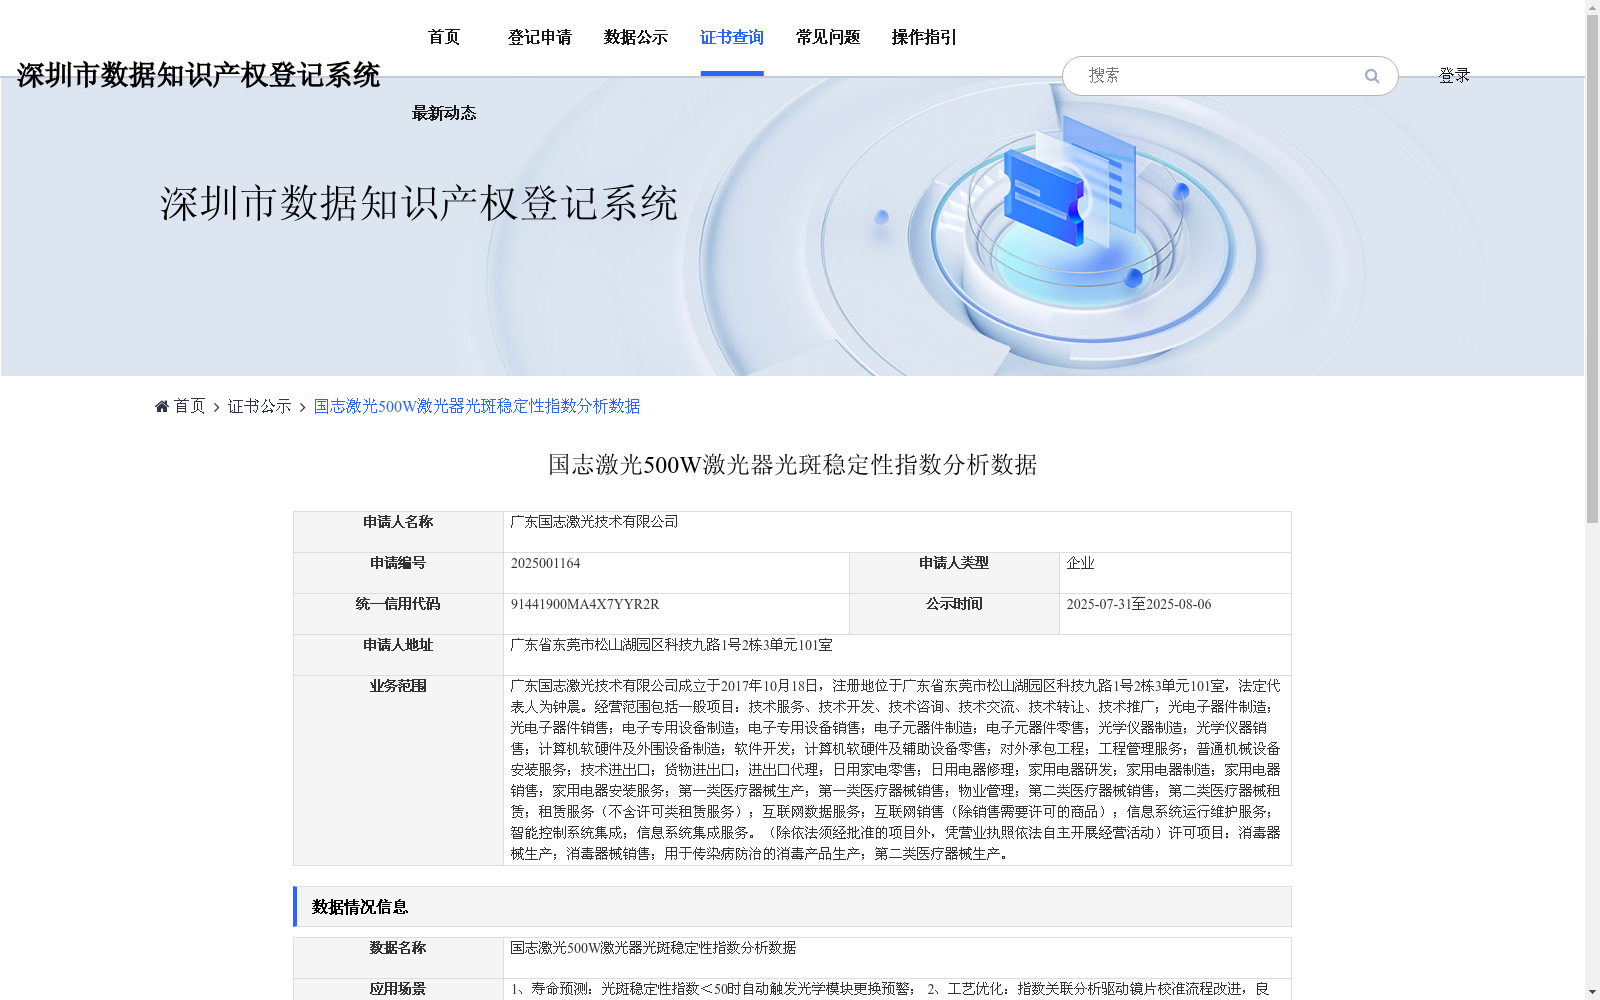Click breadcrumb 国志激光500W激光器光斑稳定性指数分析数据

click(x=477, y=406)
